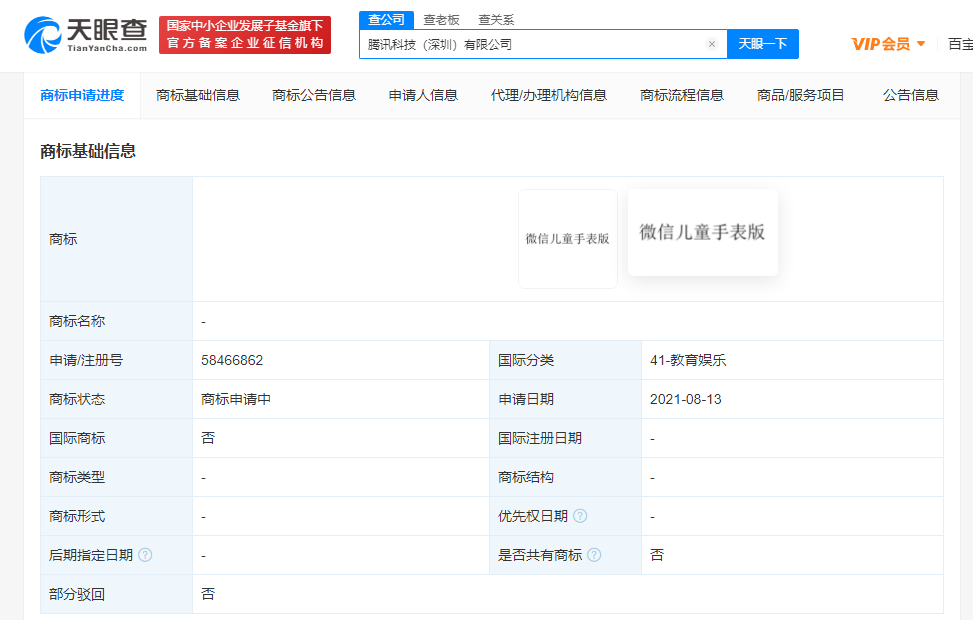Switch to the 查老板 search tab
This screenshot has width=973, height=620.
[441, 20]
